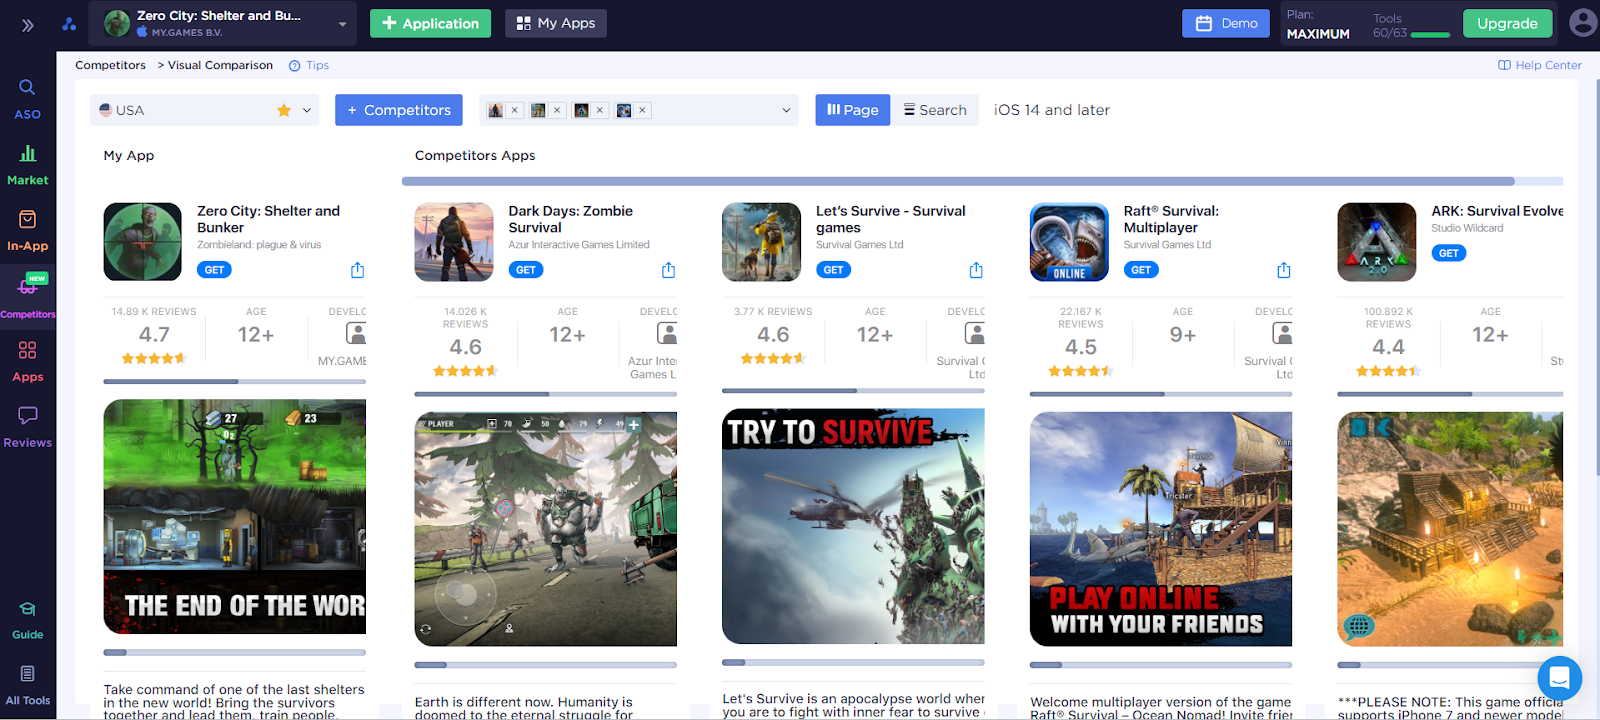This screenshot has height=720, width=1600.
Task: Open the Apps section in sidebar
Action: [x=28, y=362]
